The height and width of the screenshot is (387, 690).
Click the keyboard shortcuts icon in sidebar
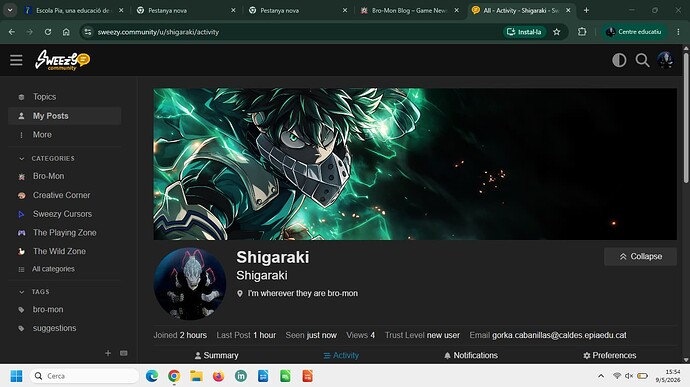pos(124,353)
